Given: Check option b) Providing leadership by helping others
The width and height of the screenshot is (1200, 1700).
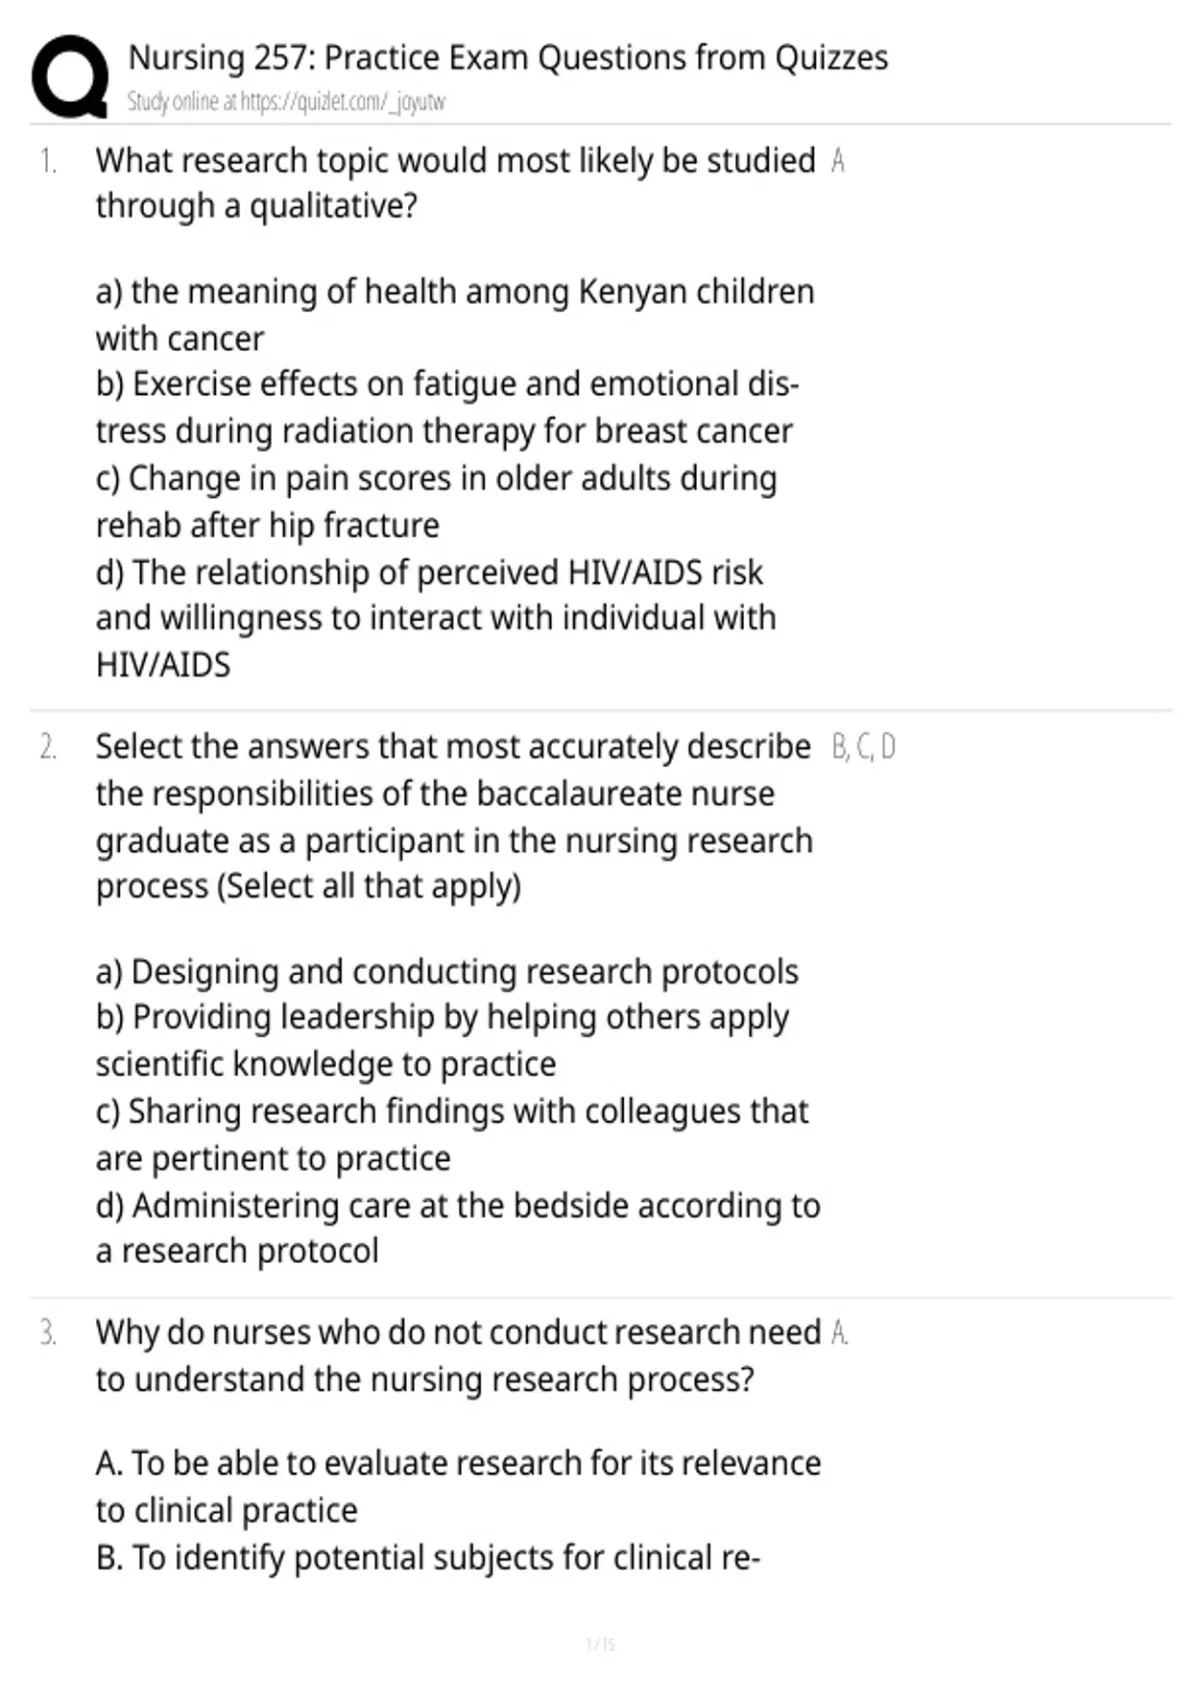Looking at the screenshot, I should (x=443, y=1040).
